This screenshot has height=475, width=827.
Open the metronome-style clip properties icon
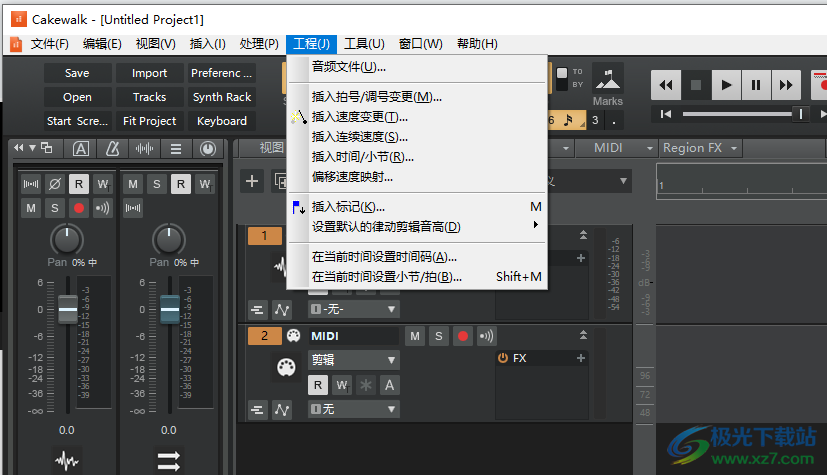point(112,149)
